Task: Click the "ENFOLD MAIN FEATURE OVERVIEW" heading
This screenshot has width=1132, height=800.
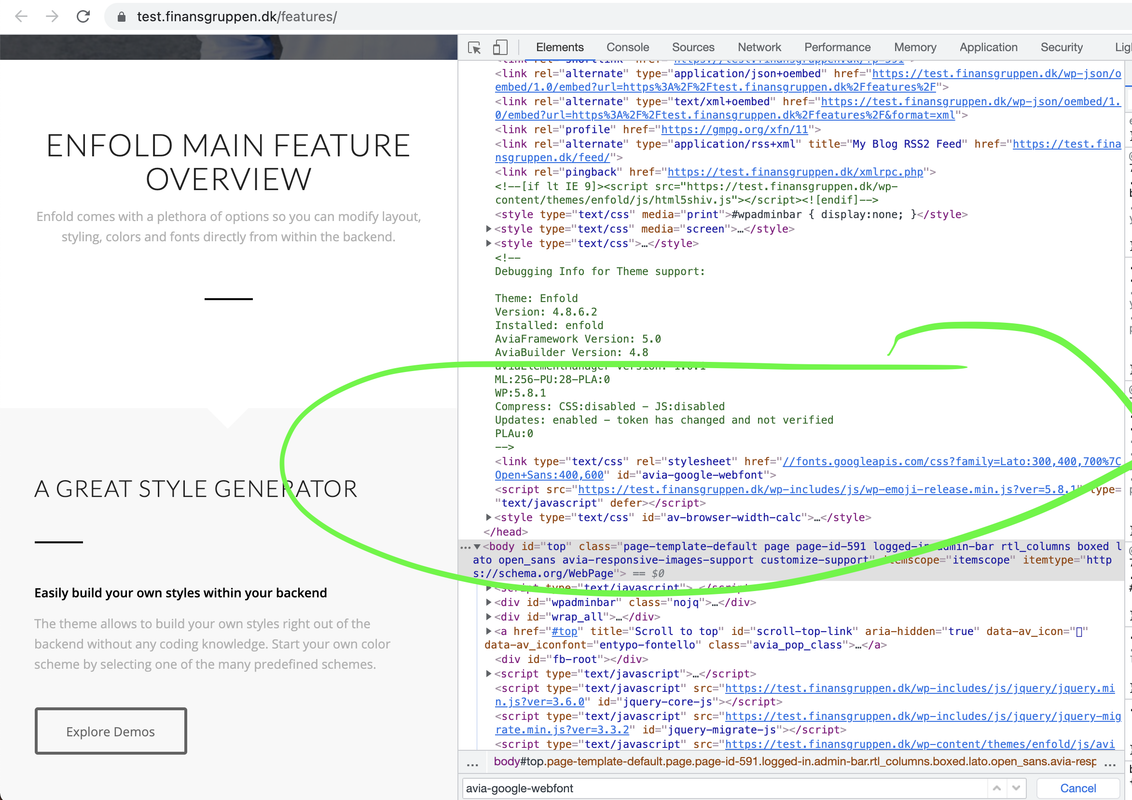Action: pyautogui.click(x=228, y=162)
